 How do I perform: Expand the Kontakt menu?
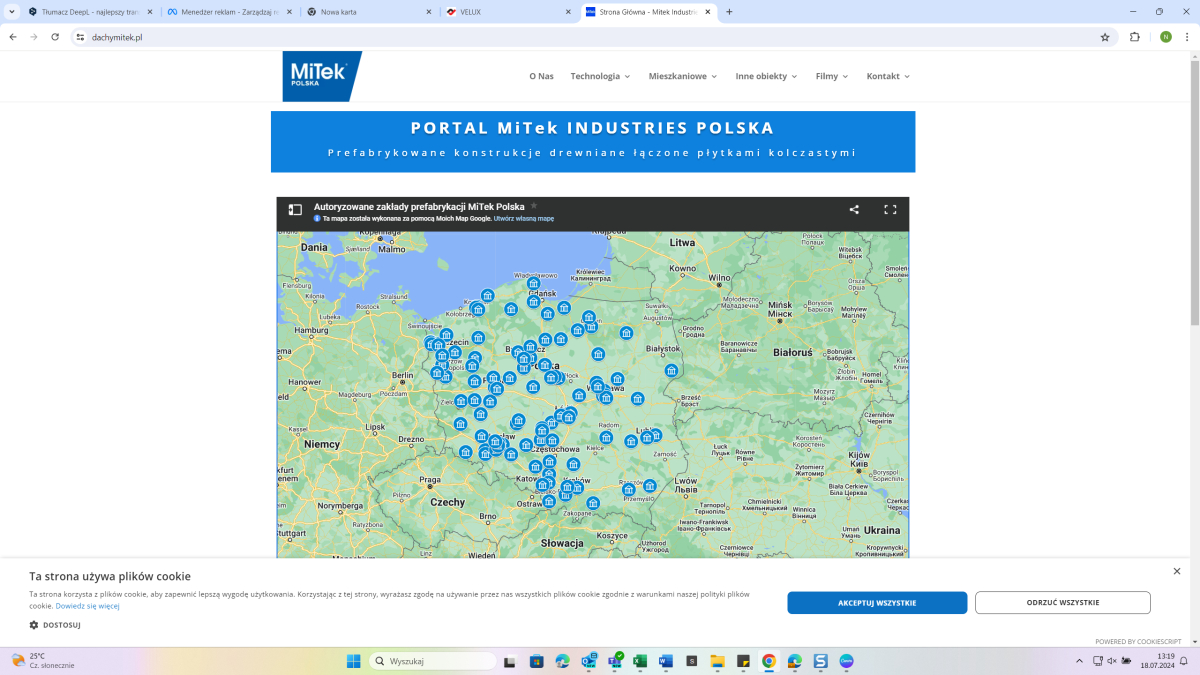coord(889,76)
